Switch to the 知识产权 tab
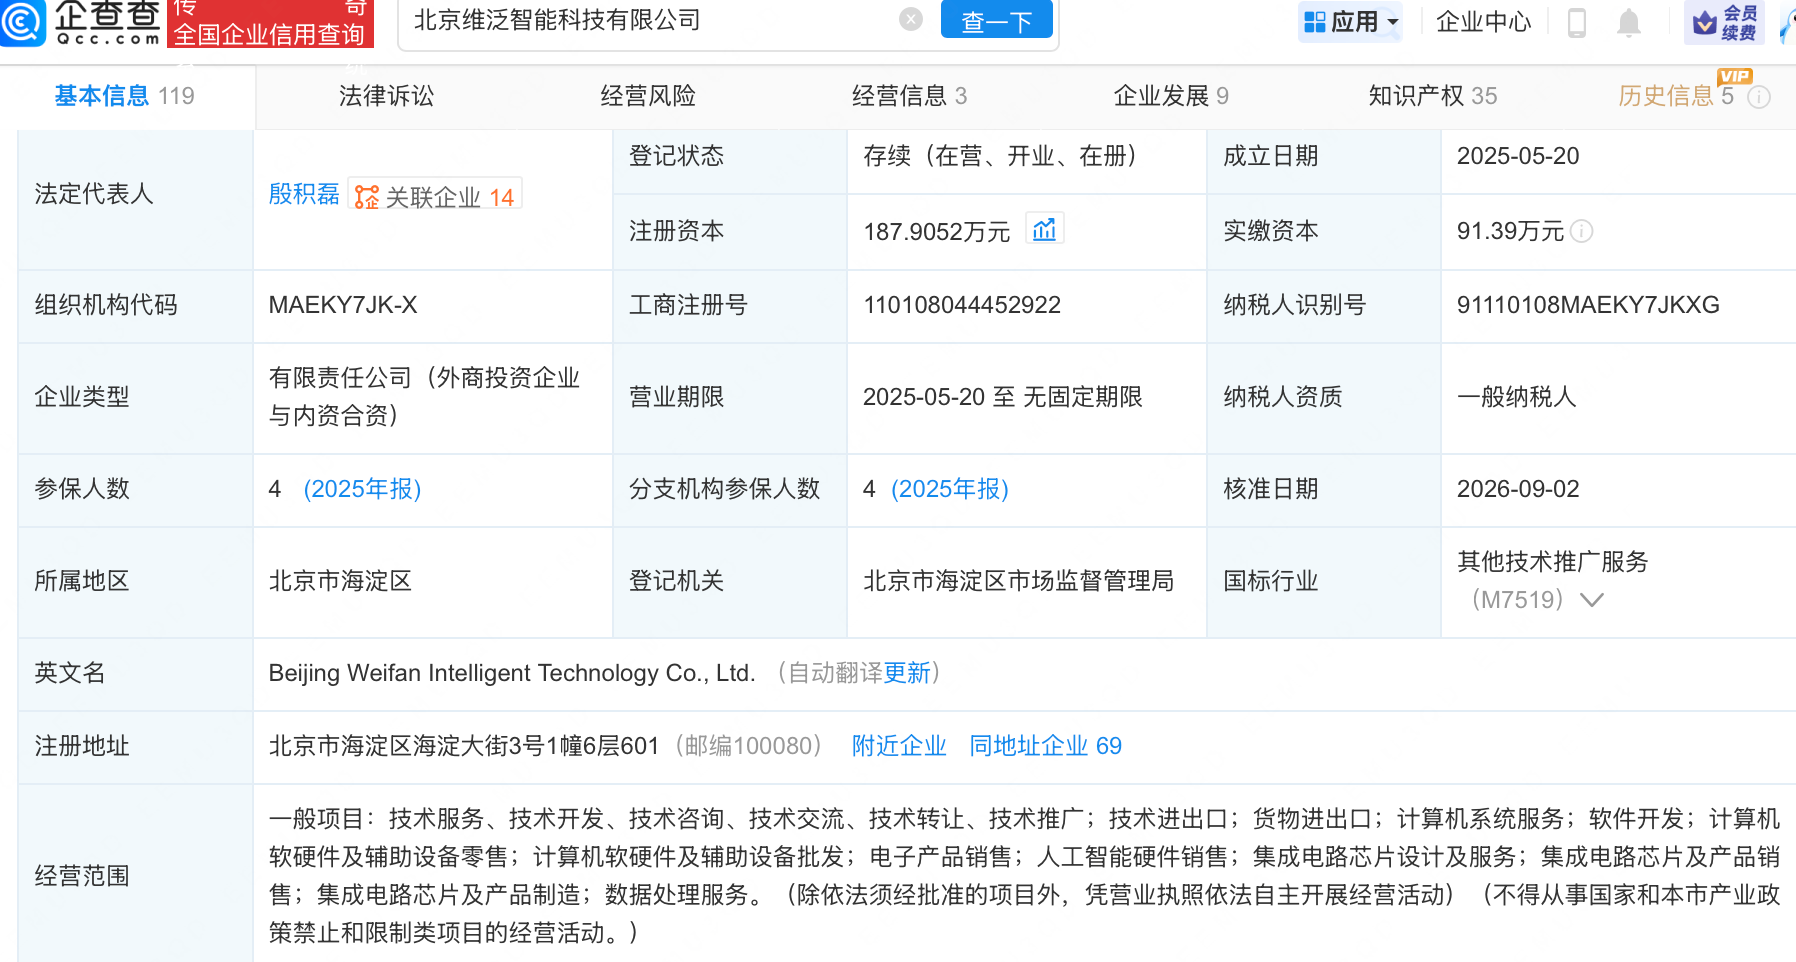Screen dimensions: 1796x962 pyautogui.click(x=1432, y=96)
